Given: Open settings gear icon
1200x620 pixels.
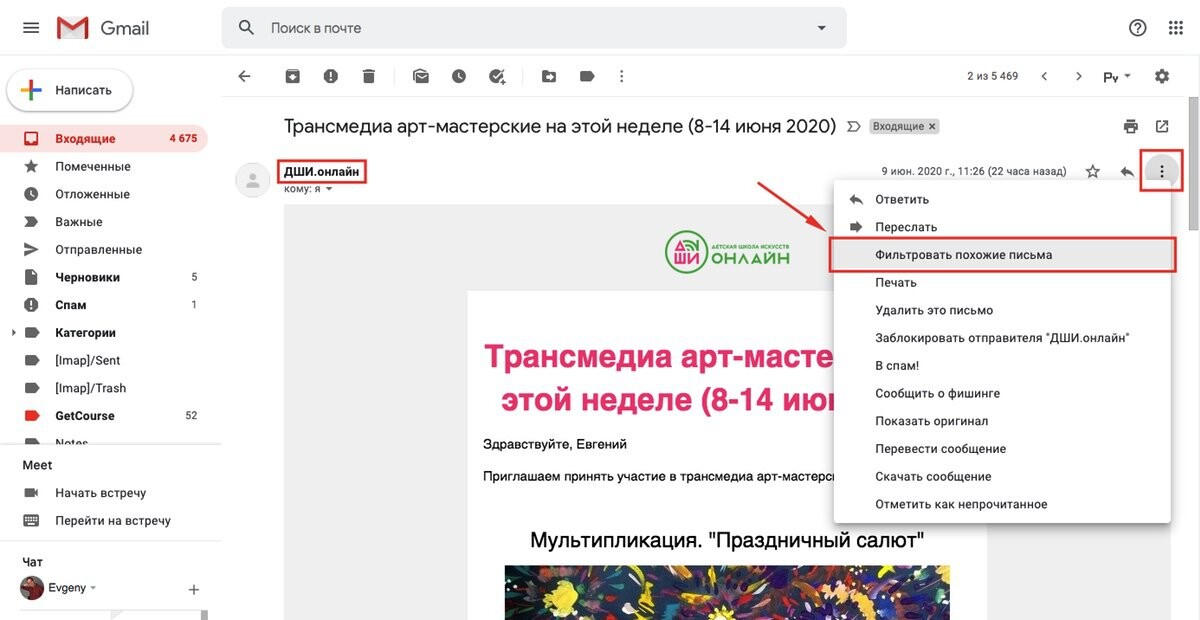Looking at the screenshot, I should point(1162,76).
